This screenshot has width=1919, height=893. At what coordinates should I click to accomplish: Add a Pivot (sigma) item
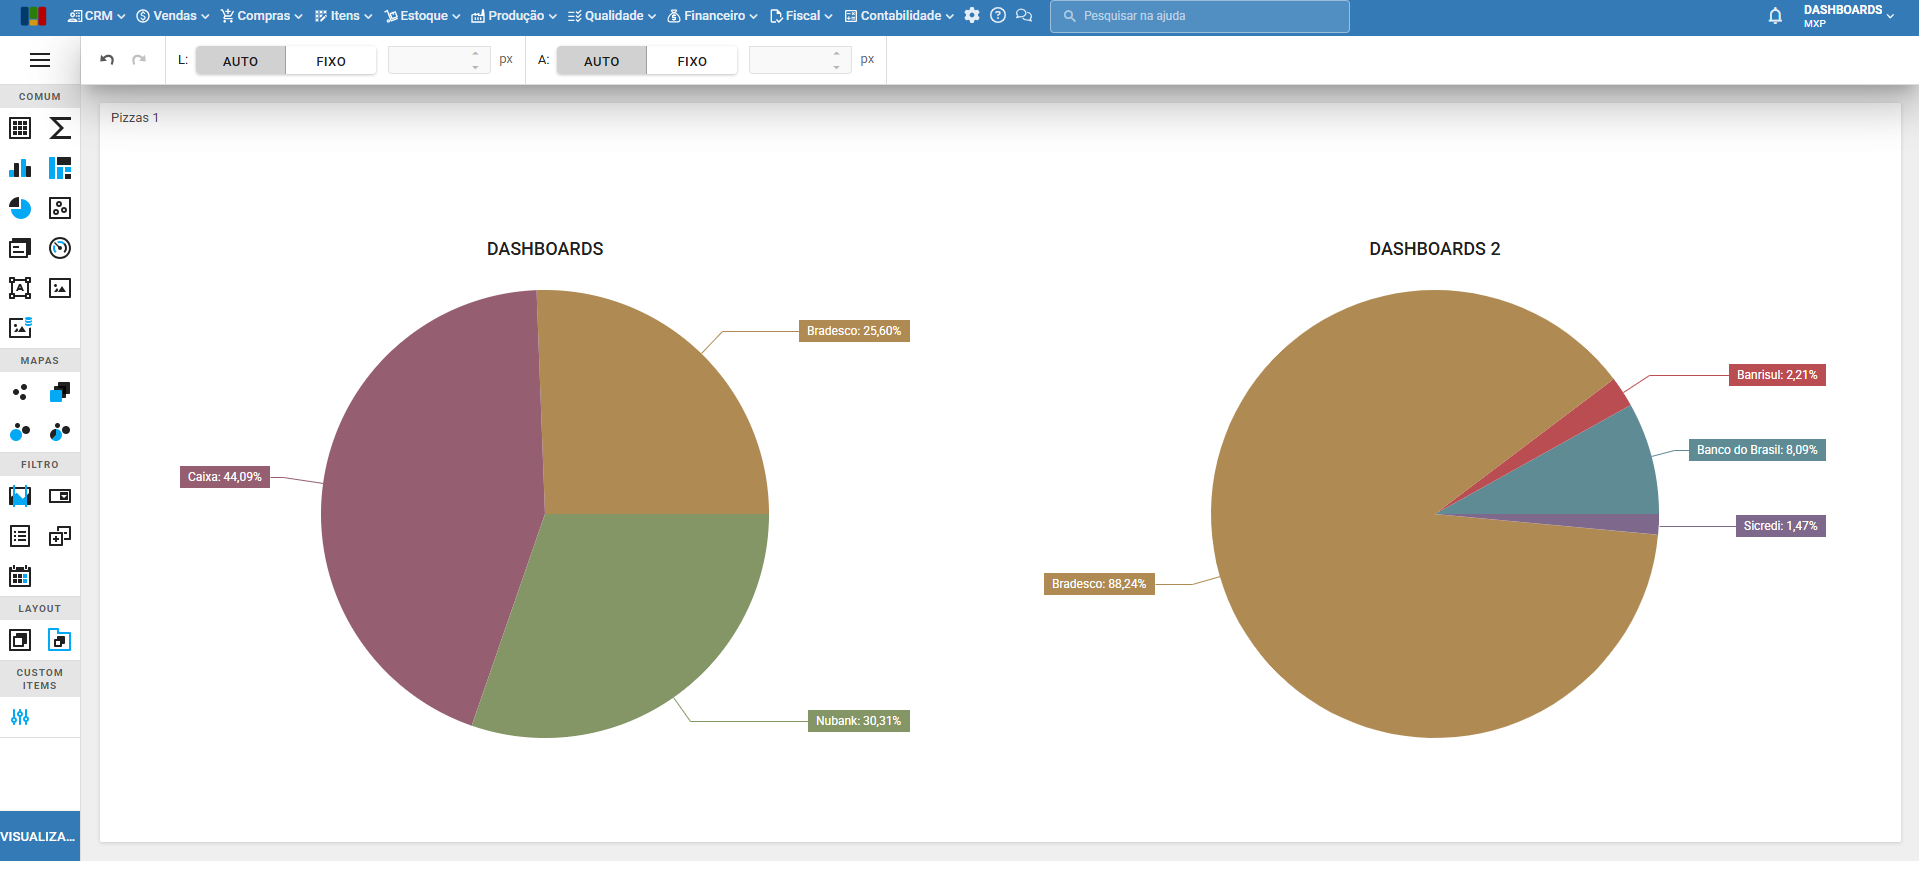(60, 128)
